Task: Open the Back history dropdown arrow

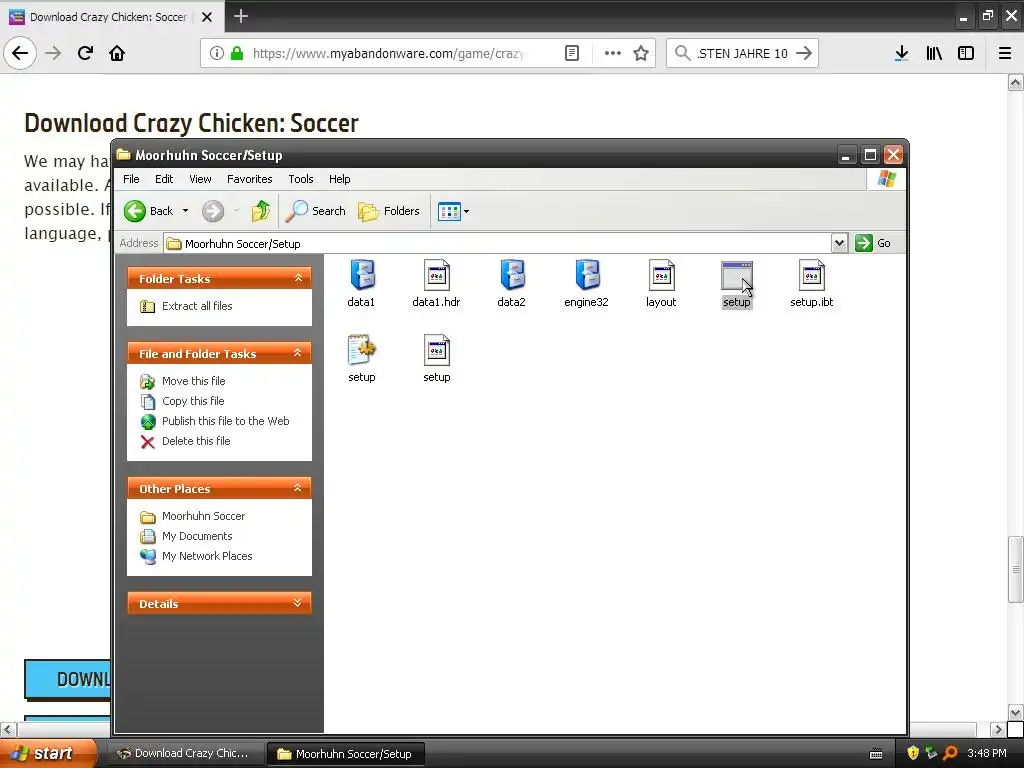Action: coord(185,211)
